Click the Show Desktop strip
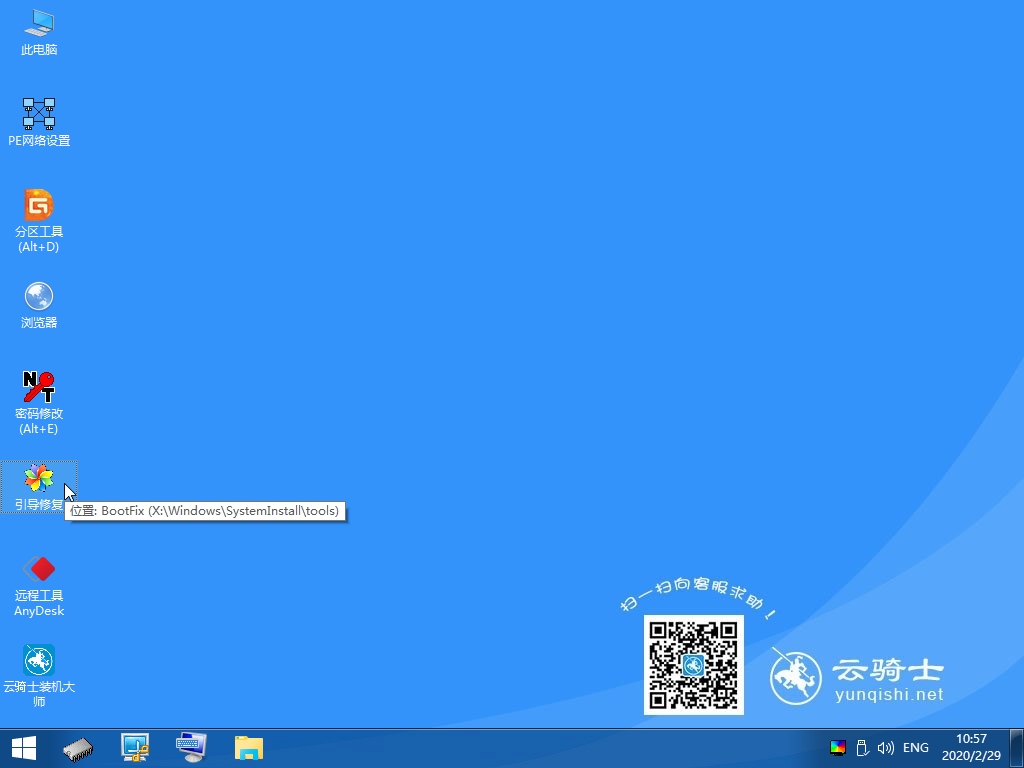Viewport: 1024px width, 768px height. pyautogui.click(x=1017, y=748)
